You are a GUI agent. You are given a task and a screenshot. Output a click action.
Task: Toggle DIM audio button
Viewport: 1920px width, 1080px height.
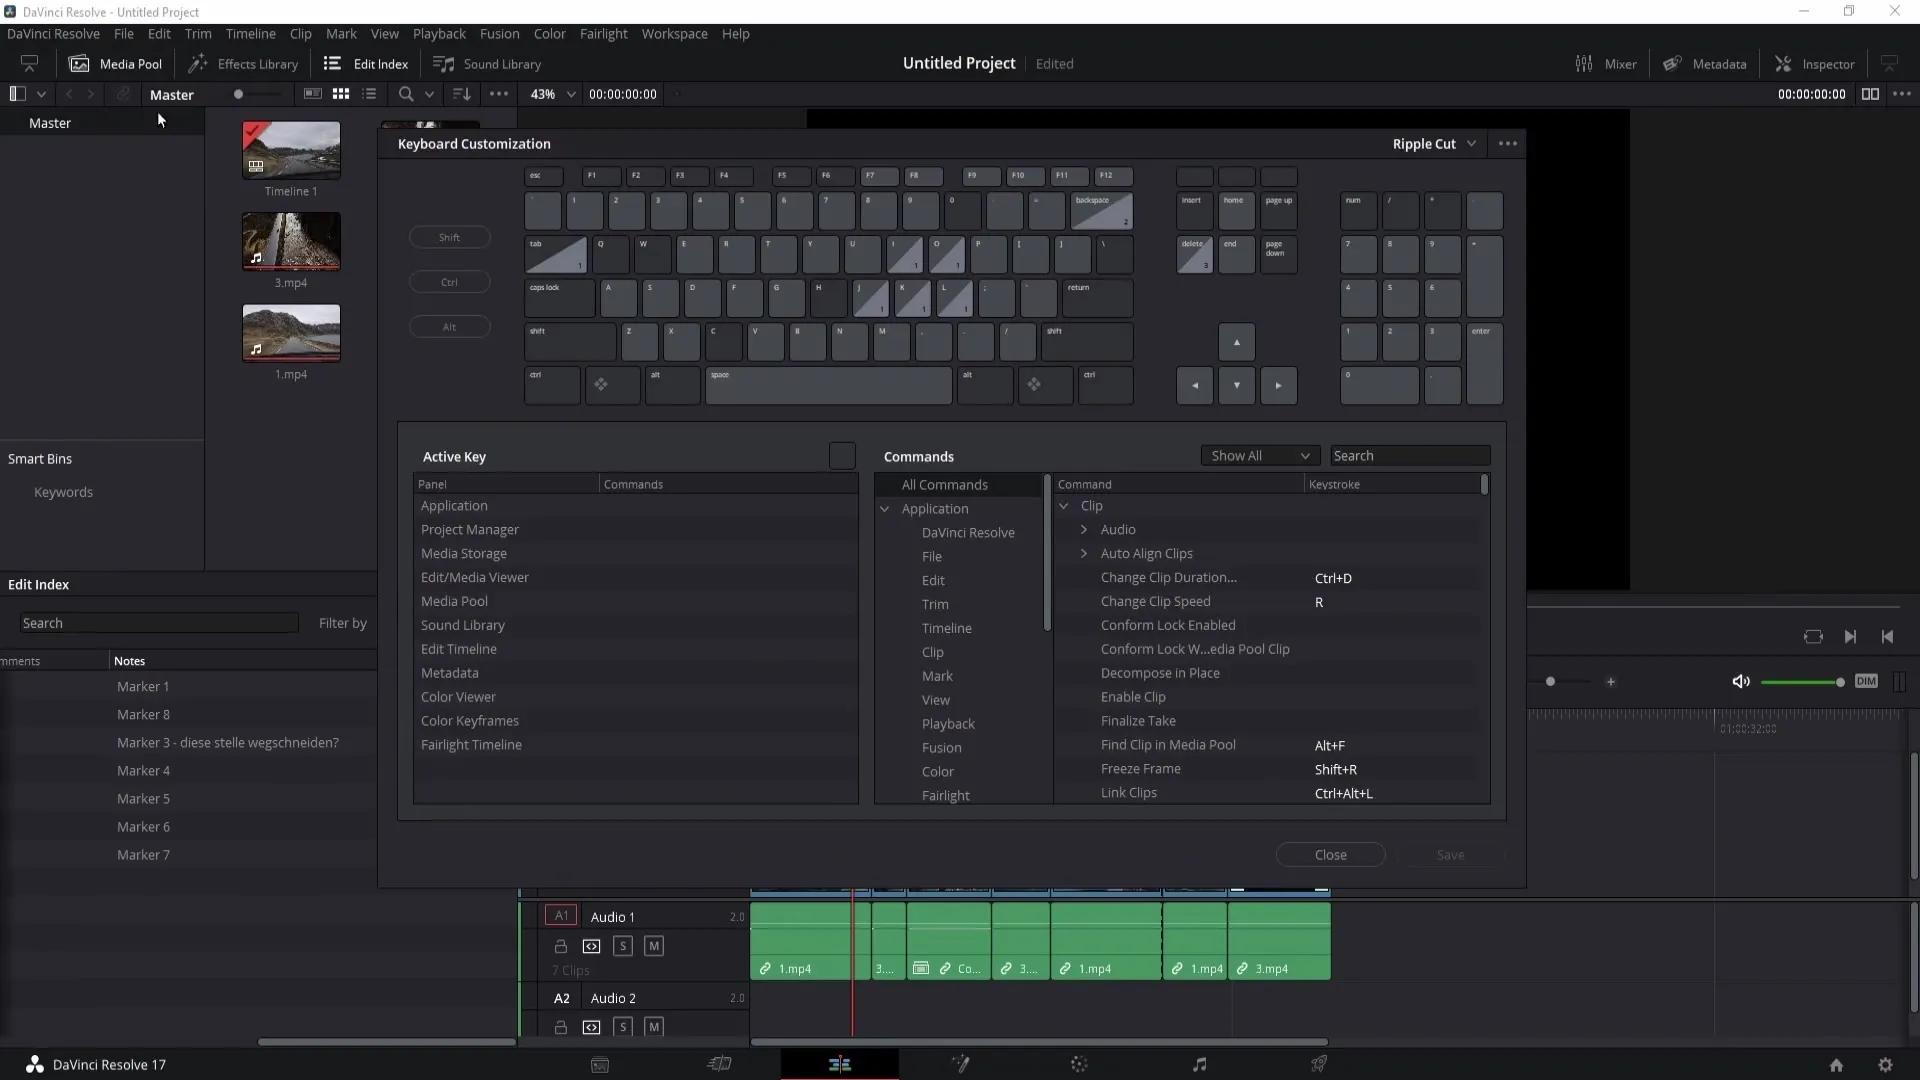(x=1866, y=681)
